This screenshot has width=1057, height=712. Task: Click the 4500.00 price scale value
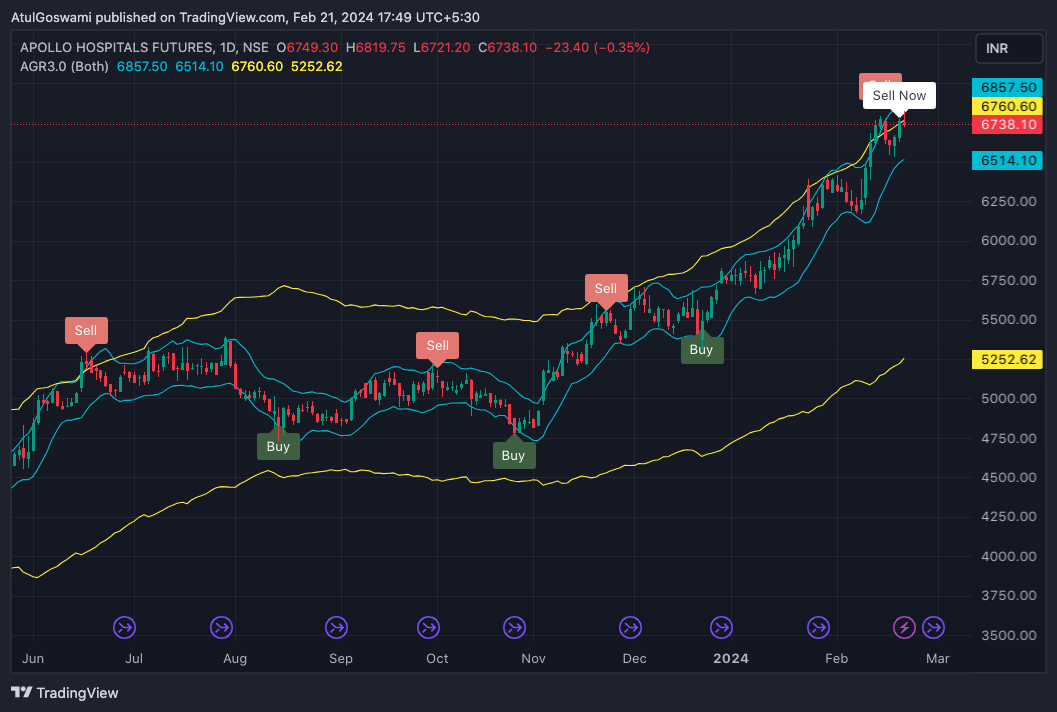1009,477
